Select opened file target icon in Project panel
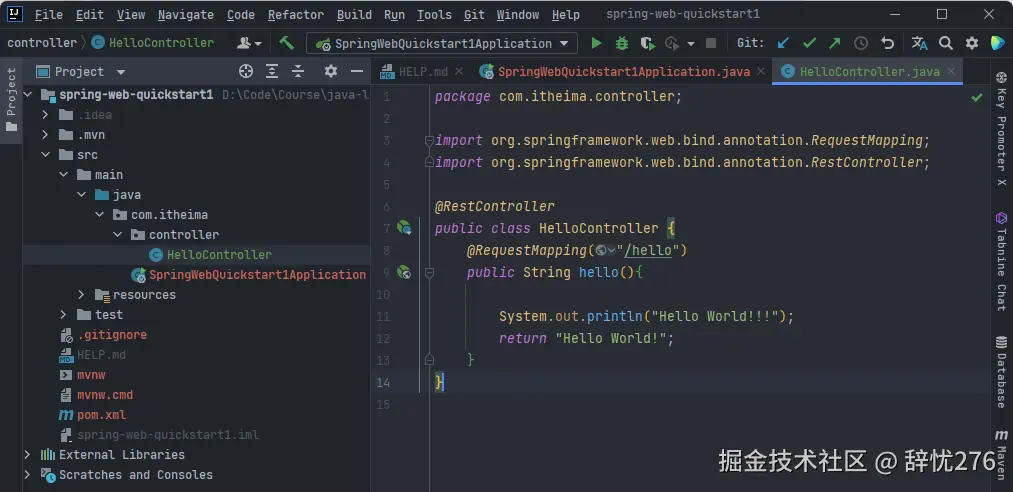This screenshot has height=492, width=1013. point(245,71)
